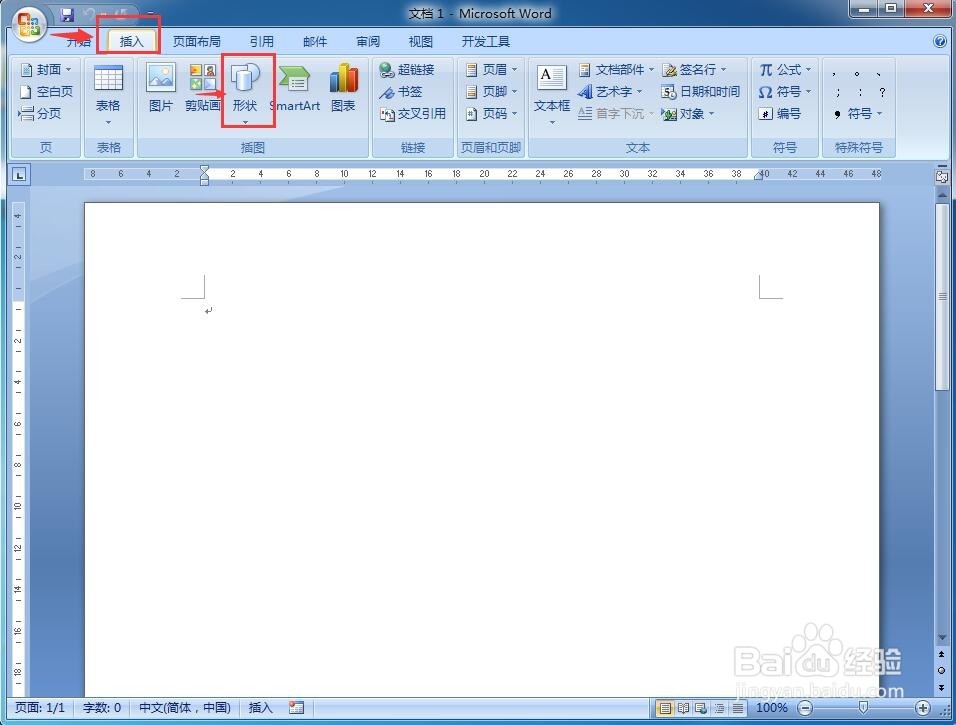Click in the blank document body
Image resolution: width=956 pixels, height=725 pixels.
pyautogui.click(x=482, y=451)
